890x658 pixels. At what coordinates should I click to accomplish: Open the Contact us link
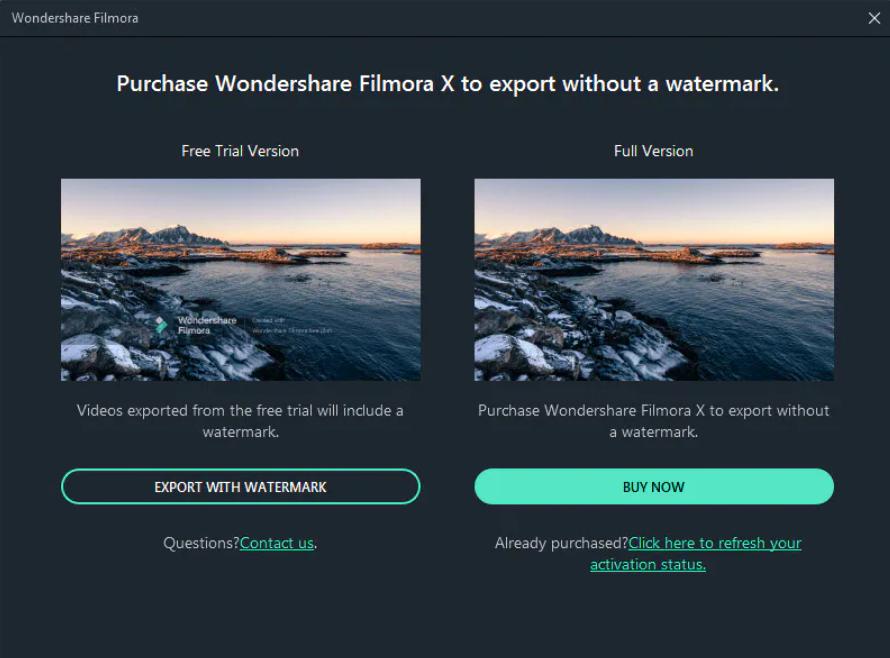(277, 543)
